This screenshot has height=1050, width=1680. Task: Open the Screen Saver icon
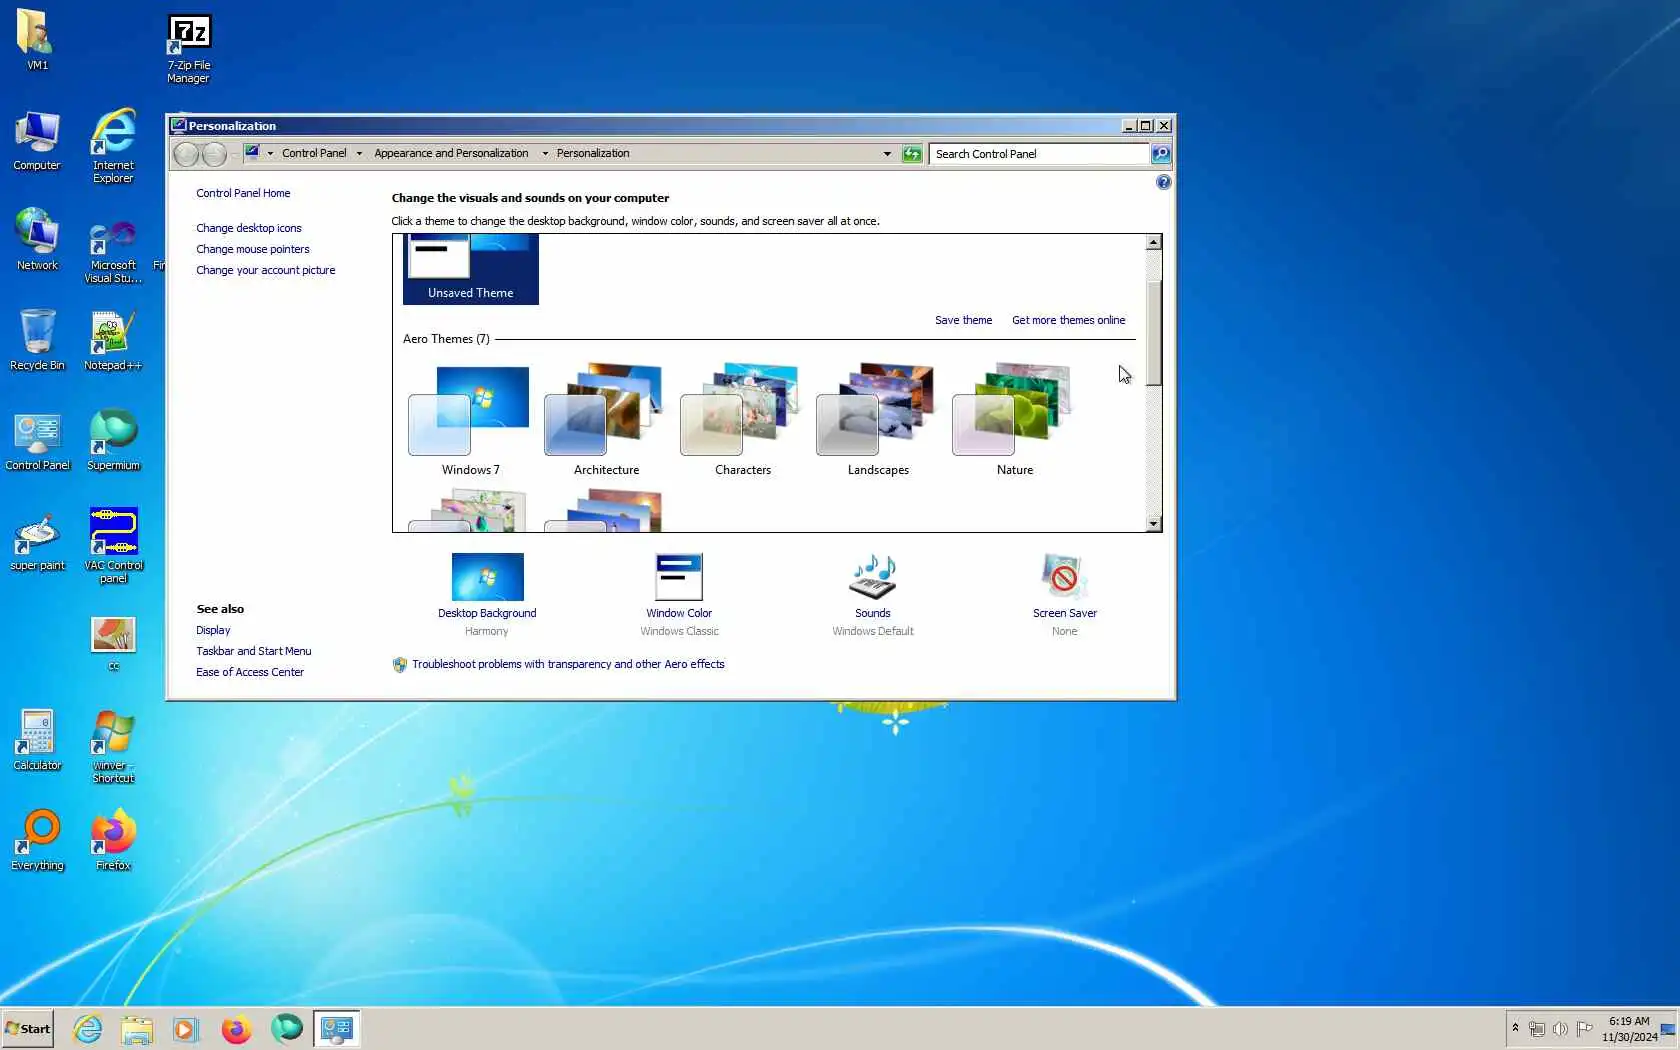[1064, 578]
